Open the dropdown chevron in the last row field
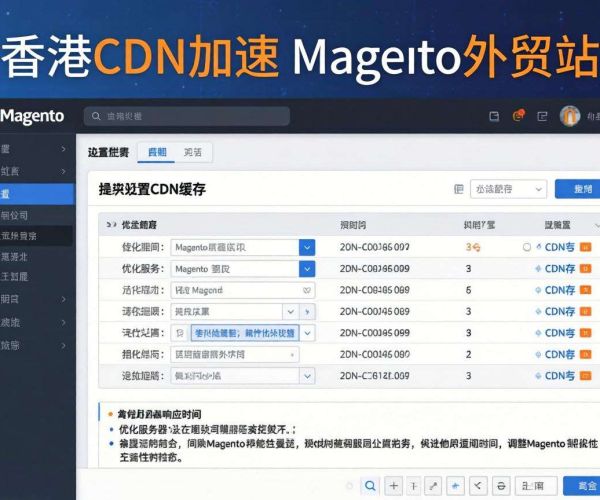This screenshot has height=500, width=600. pos(307,376)
